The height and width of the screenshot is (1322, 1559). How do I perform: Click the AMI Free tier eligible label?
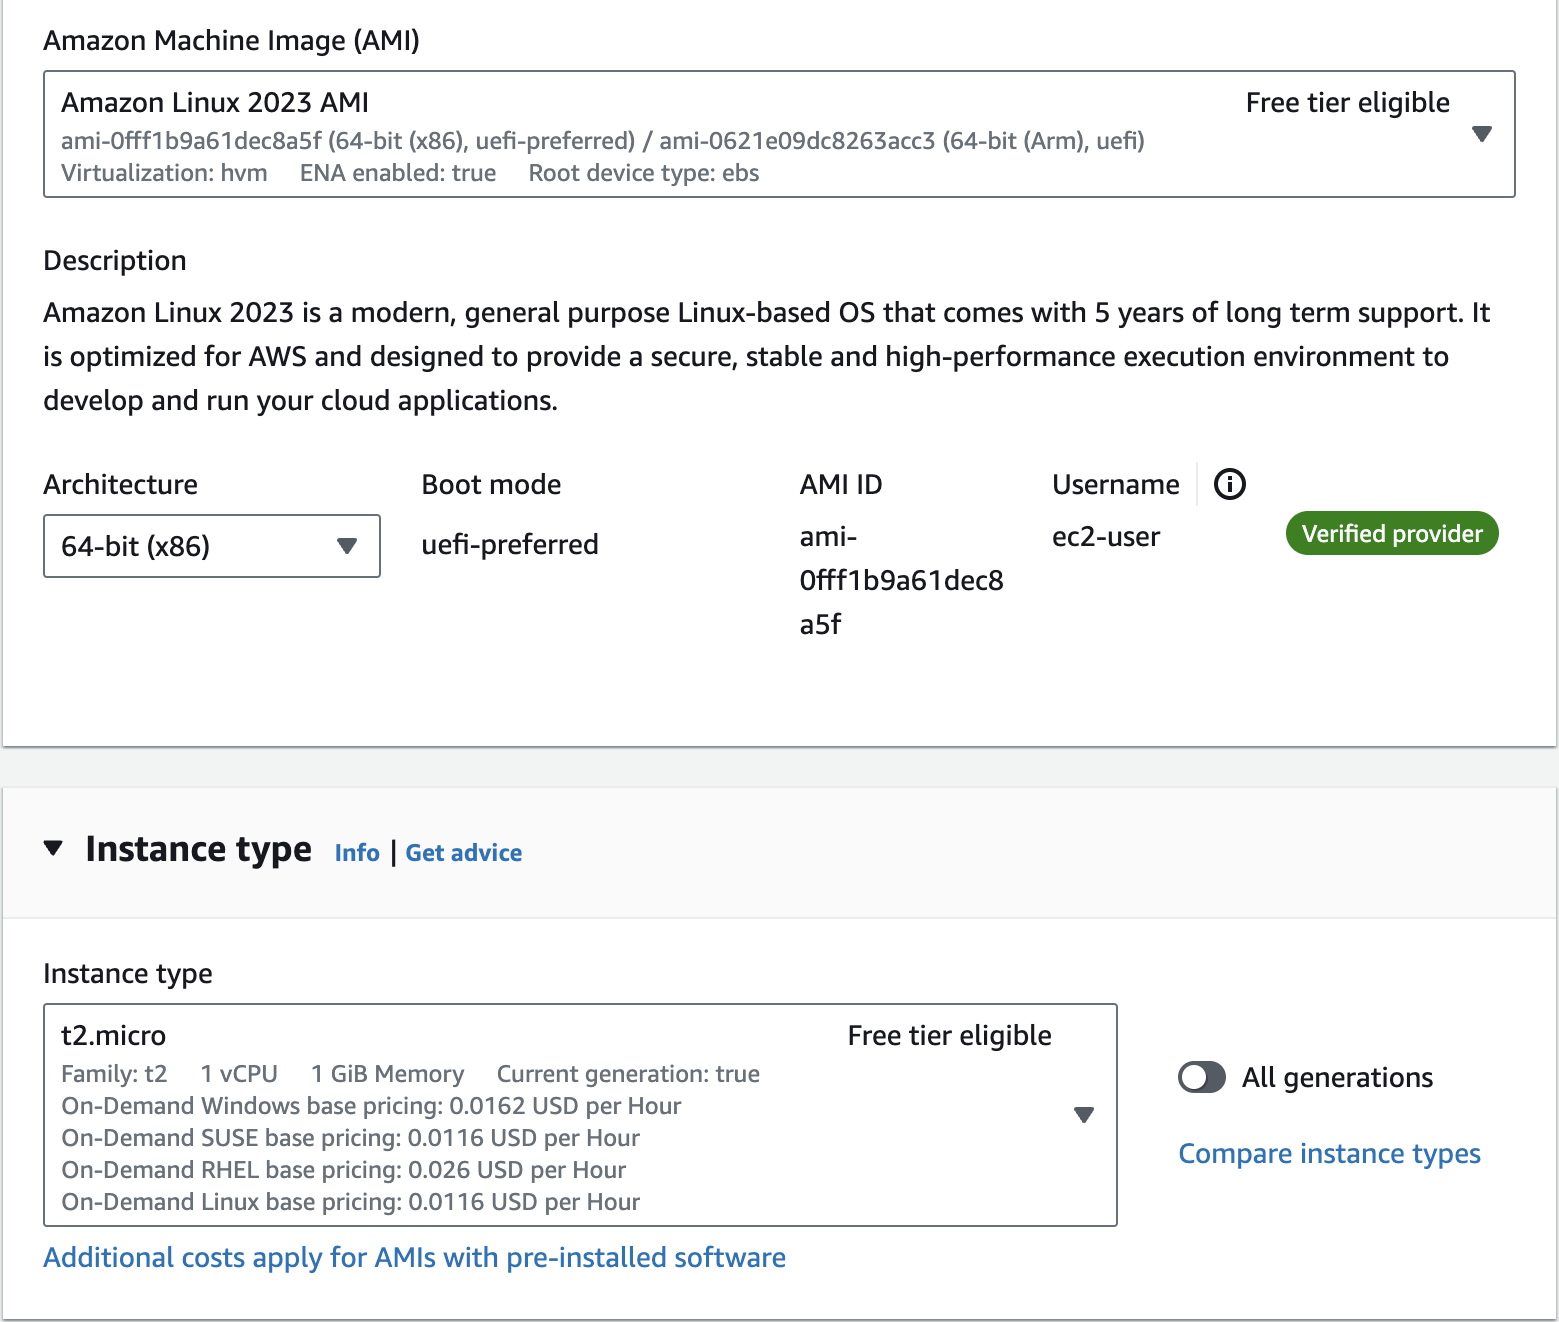click(1347, 103)
